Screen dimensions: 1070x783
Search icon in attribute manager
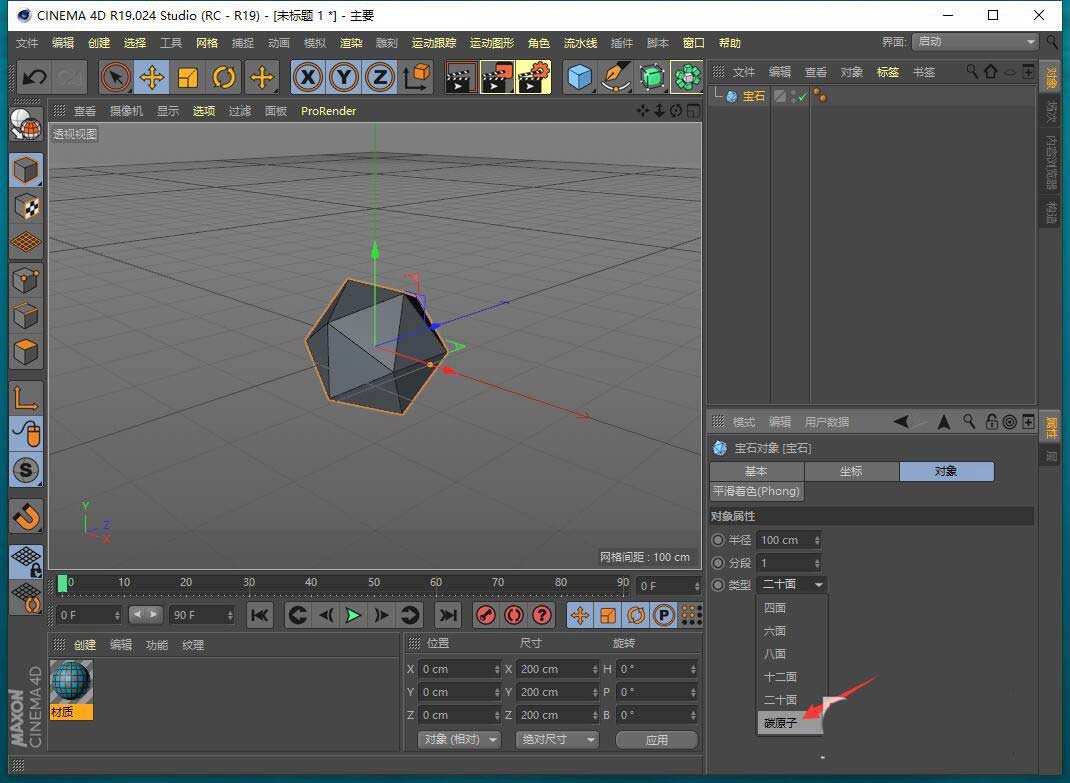[x=968, y=421]
